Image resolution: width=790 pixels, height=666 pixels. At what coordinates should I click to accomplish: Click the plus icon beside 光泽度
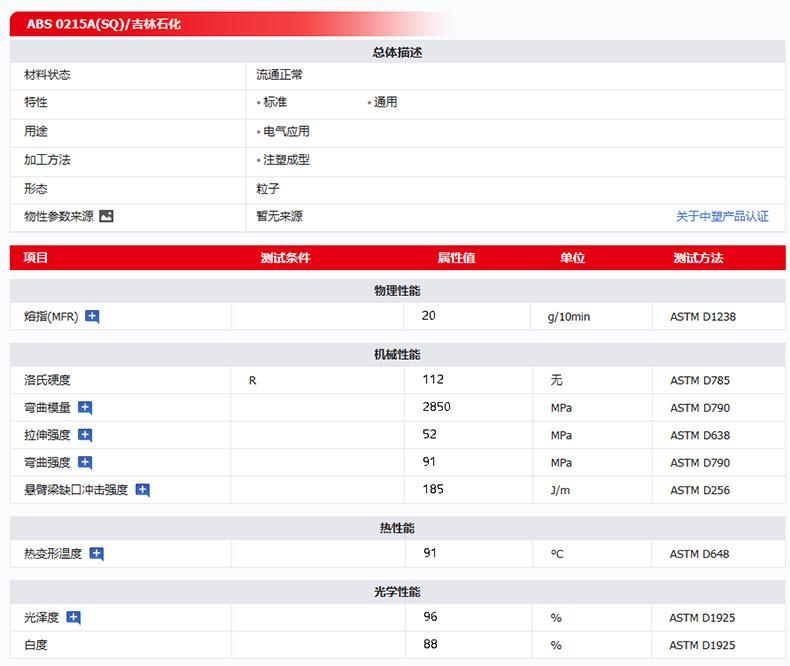pyautogui.click(x=73, y=618)
